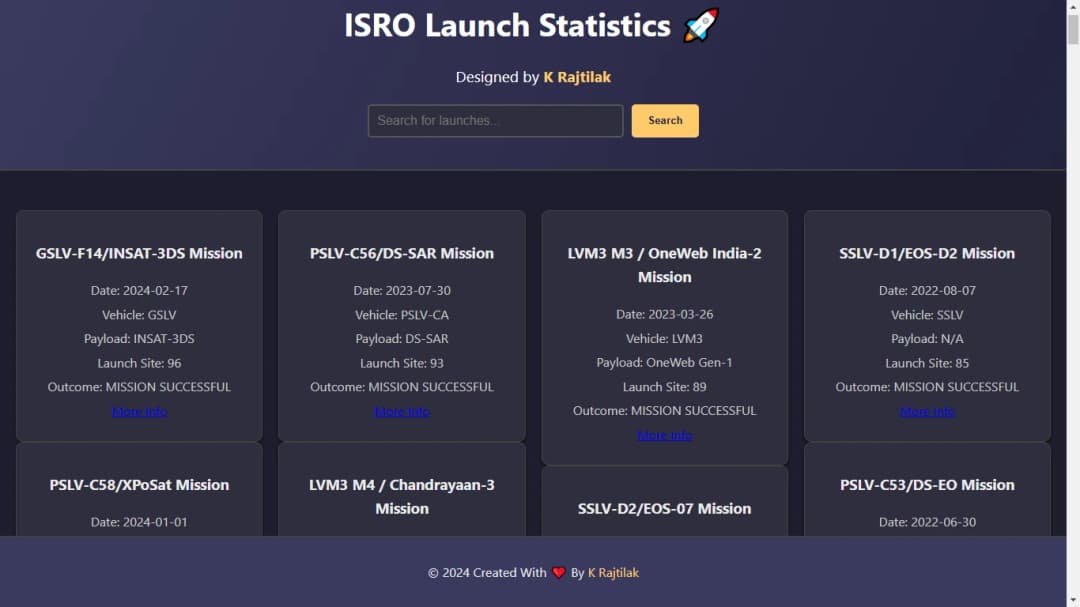
Task: Open More Info for GSLV-F14/INSAT-3DS Mission
Action: click(x=139, y=411)
